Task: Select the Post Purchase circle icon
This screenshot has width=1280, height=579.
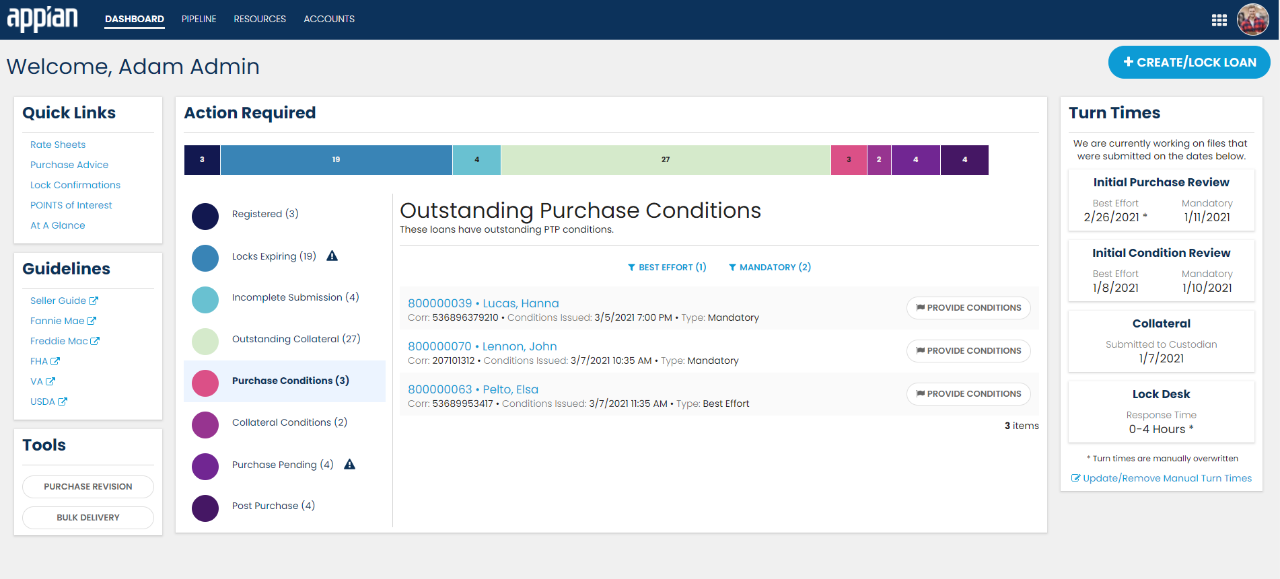Action: (205, 507)
